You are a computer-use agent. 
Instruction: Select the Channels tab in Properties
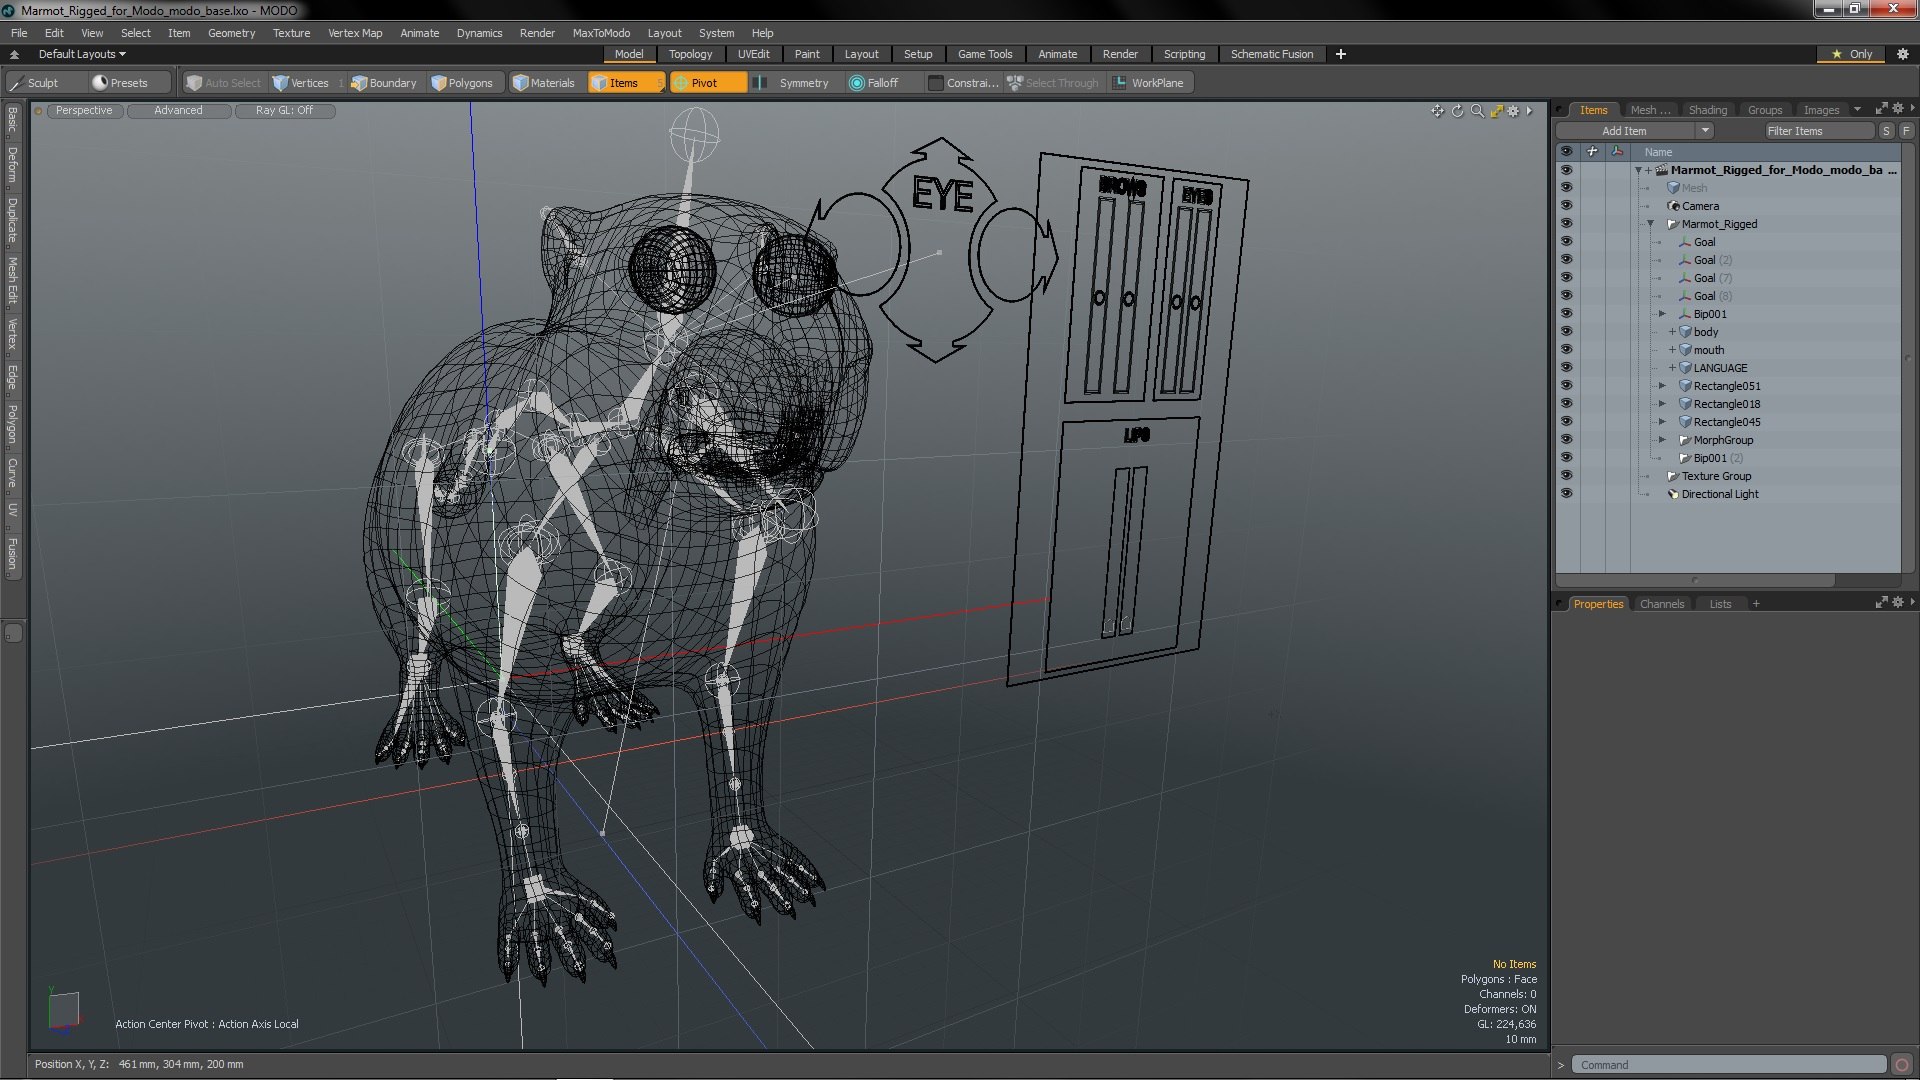1660,603
